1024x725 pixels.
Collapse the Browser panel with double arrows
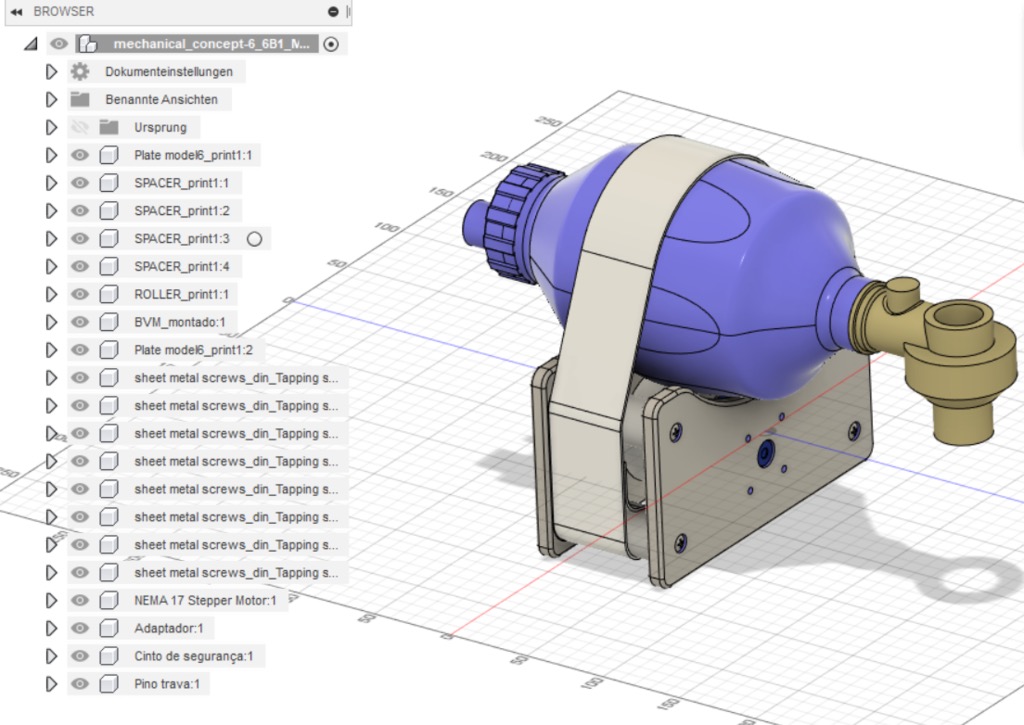click(x=16, y=12)
